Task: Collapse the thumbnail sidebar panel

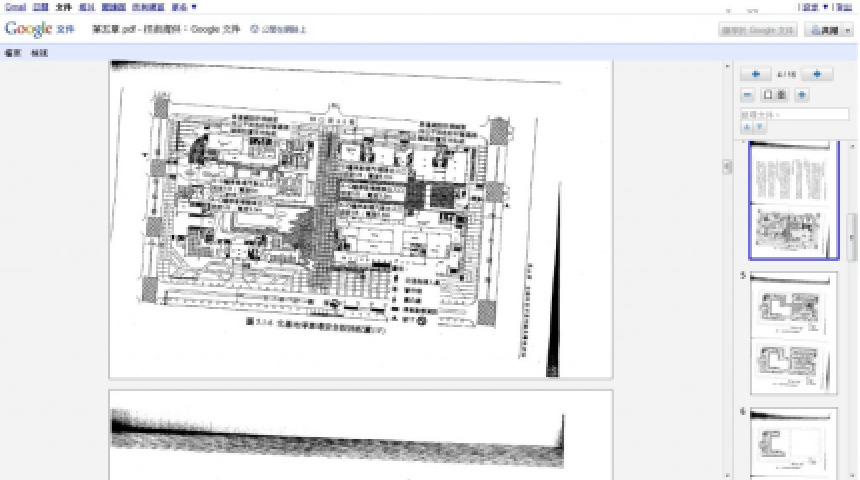Action: pos(727,166)
